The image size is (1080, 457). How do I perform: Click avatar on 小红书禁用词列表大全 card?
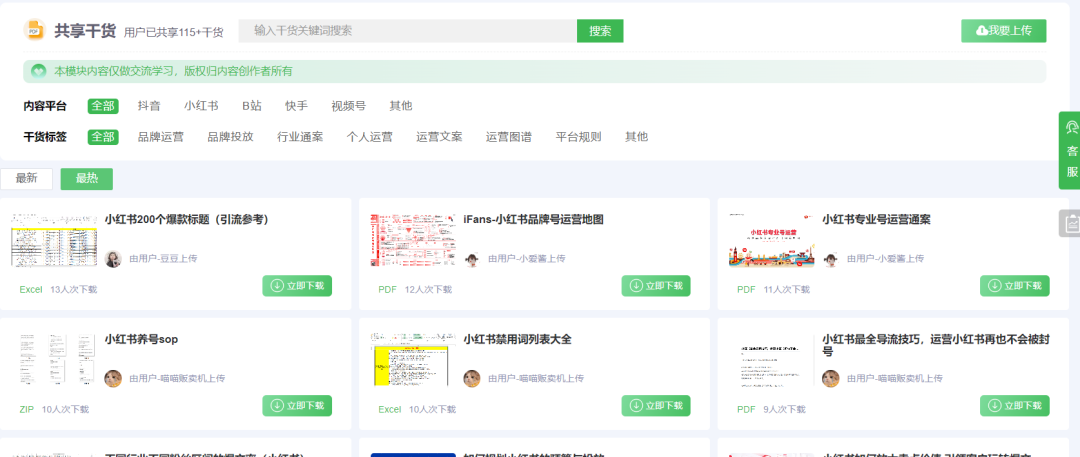click(472, 378)
